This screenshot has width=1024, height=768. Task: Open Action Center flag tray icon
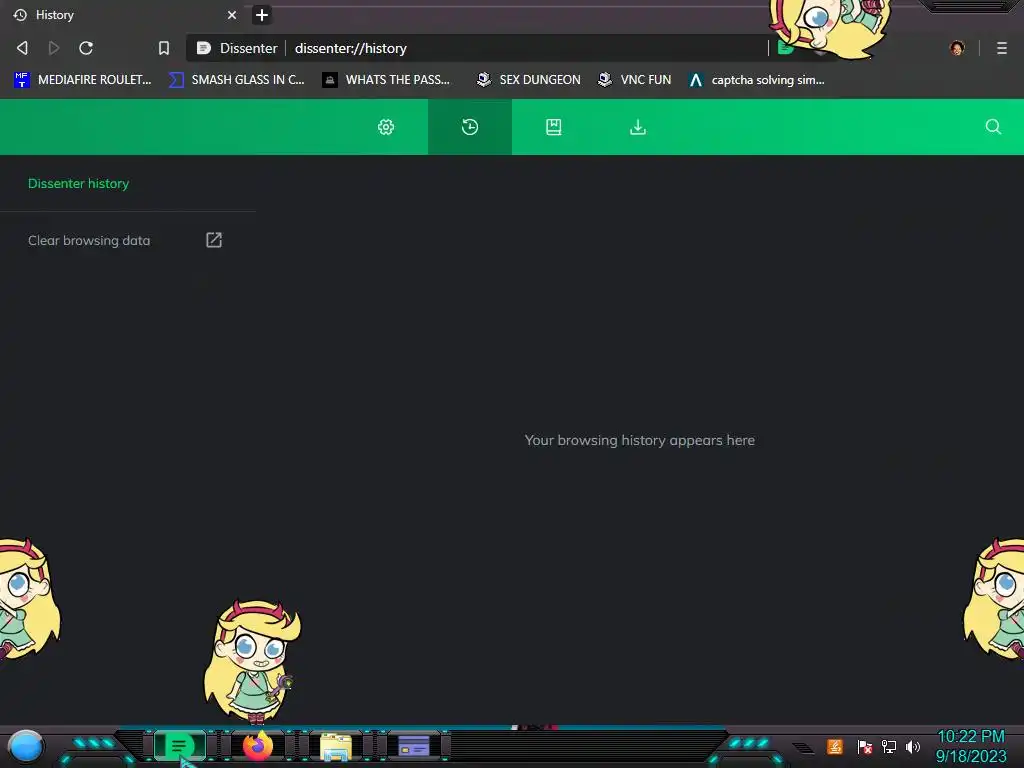pyautogui.click(x=865, y=746)
